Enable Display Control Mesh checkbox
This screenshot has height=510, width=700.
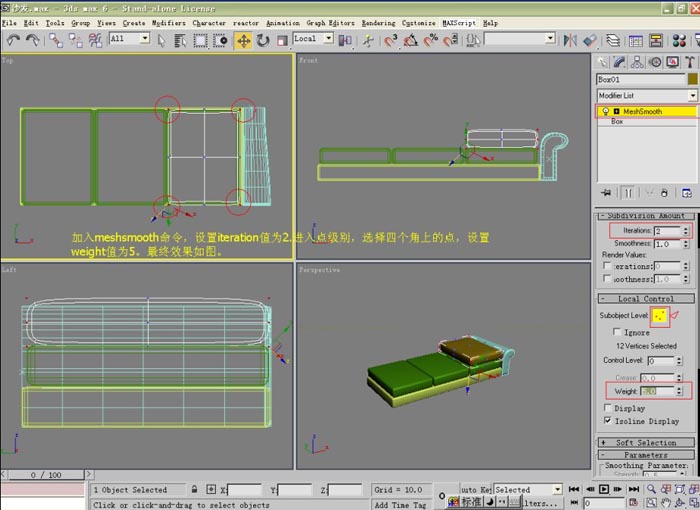click(607, 408)
